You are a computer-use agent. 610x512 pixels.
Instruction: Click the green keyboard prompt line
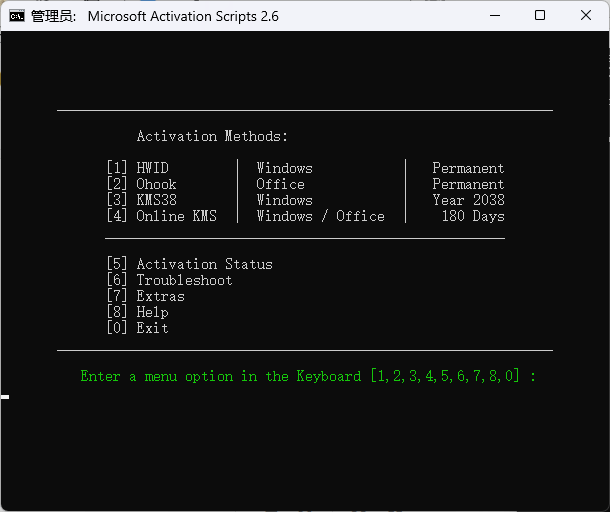coord(308,376)
